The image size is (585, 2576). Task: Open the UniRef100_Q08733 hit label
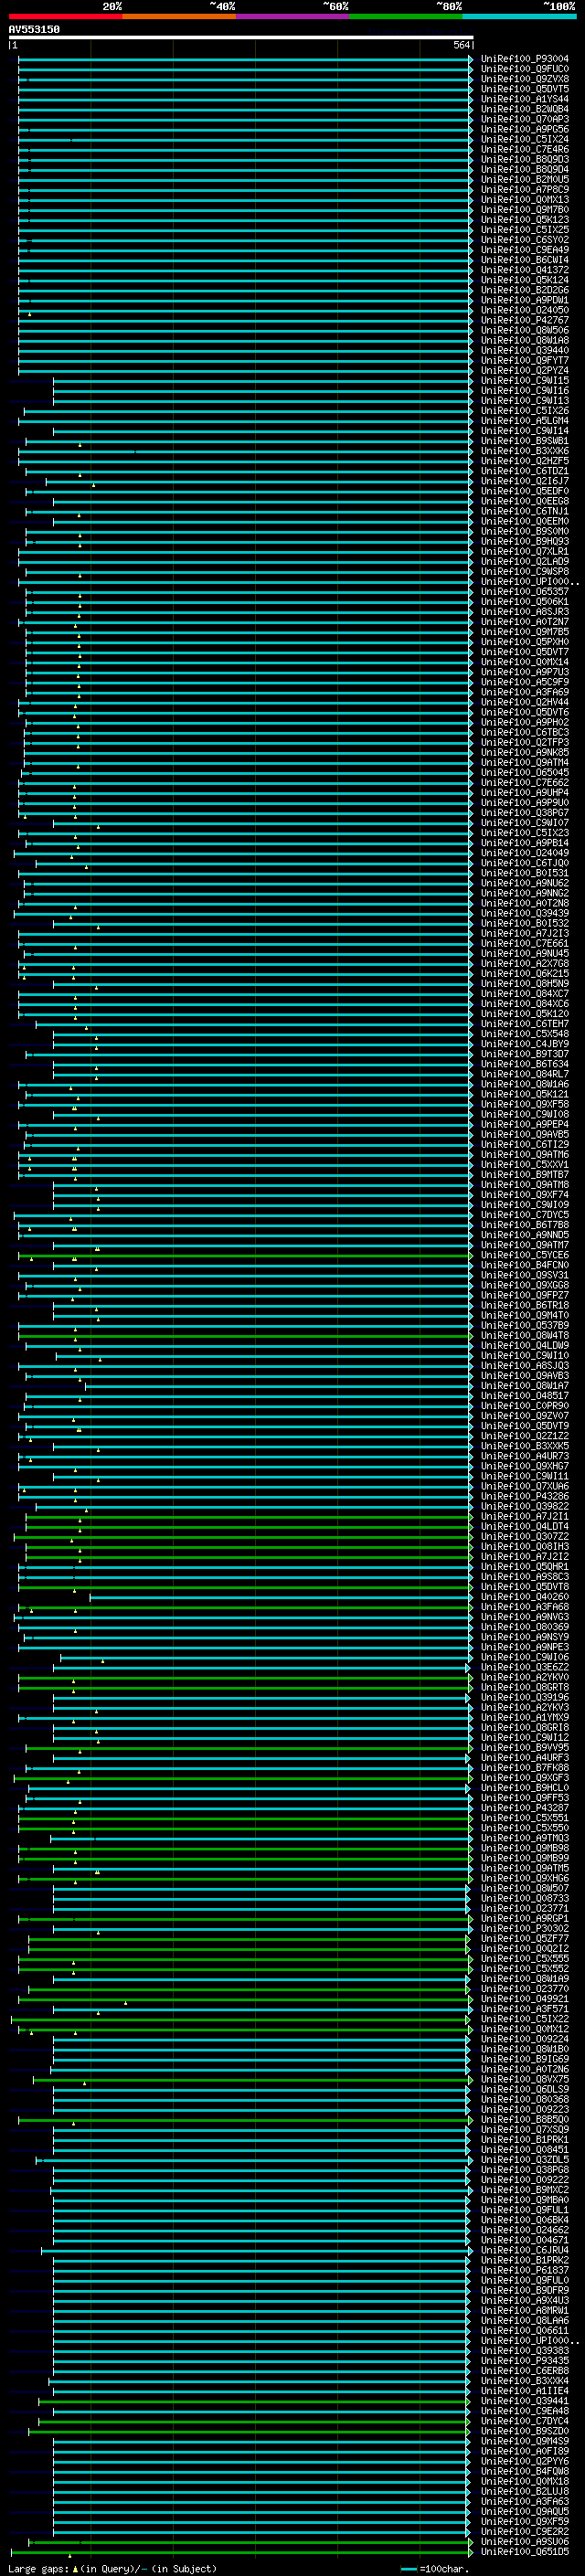tap(525, 1898)
